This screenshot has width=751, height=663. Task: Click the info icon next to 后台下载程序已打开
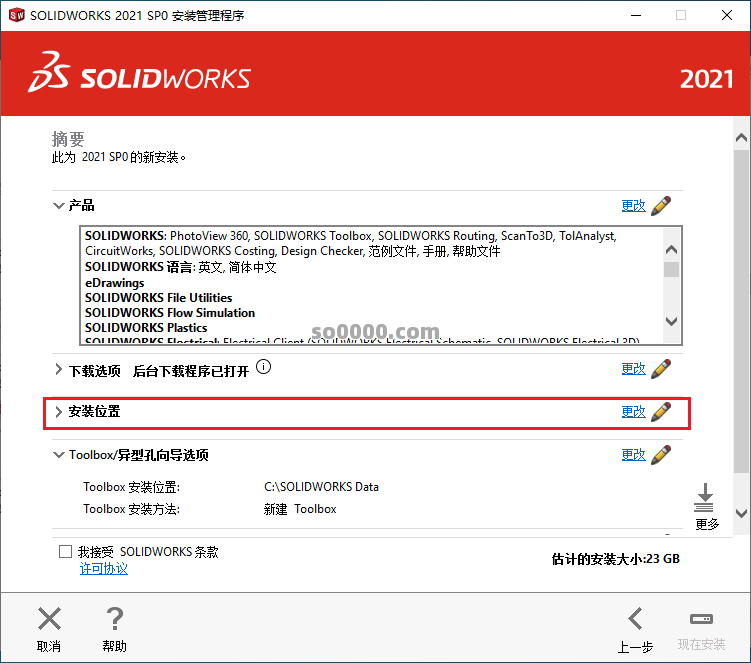tap(263, 367)
